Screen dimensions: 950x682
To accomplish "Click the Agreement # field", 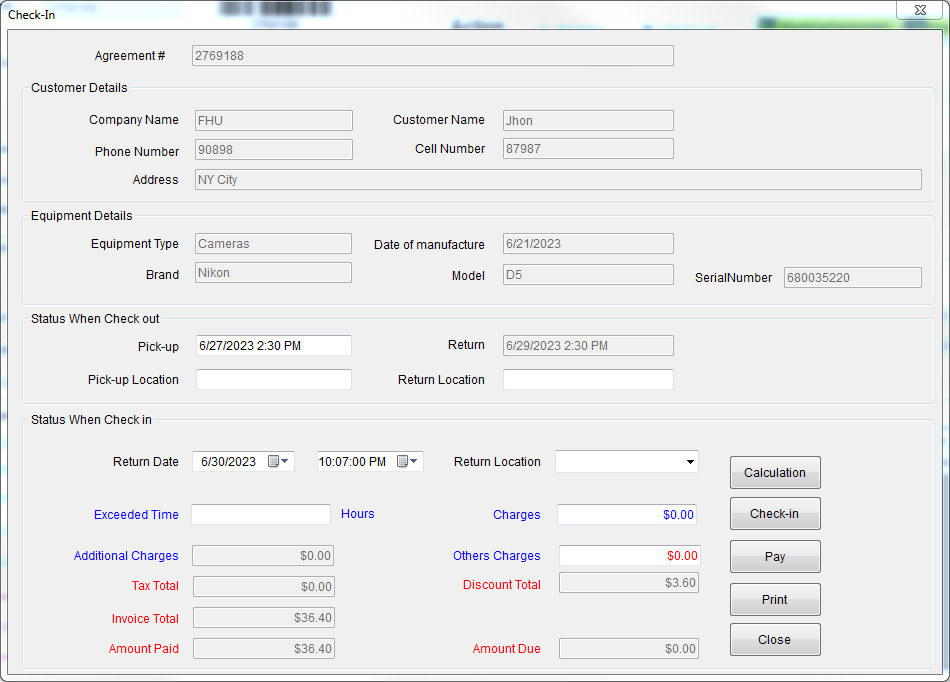I will coord(433,56).
